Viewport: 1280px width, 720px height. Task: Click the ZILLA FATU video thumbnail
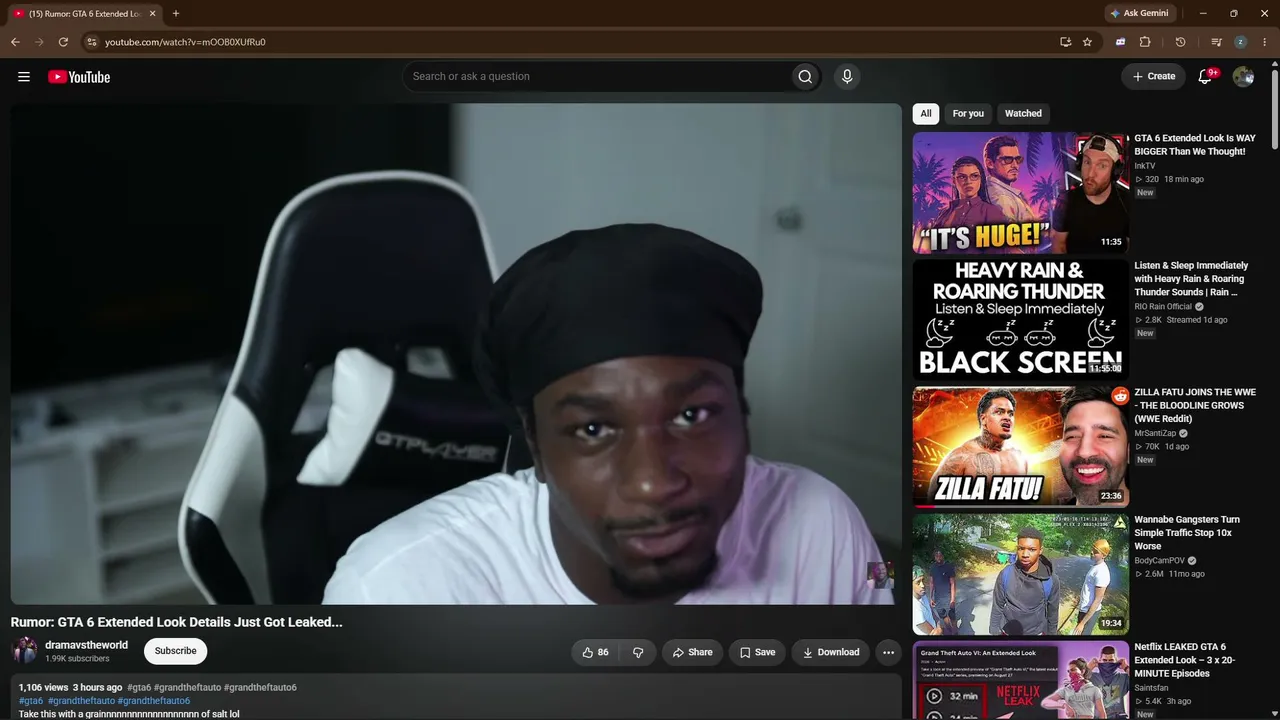[1020, 447]
